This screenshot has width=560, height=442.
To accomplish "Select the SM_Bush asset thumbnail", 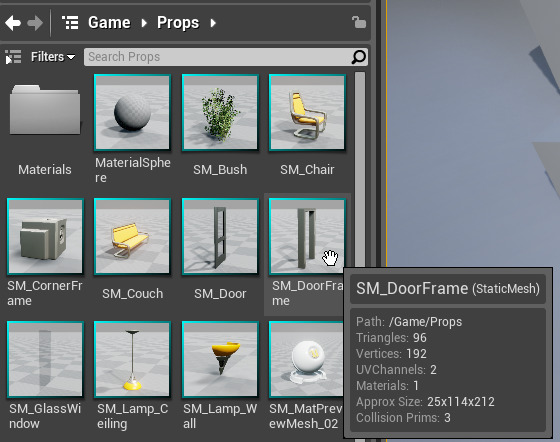I will 220,112.
